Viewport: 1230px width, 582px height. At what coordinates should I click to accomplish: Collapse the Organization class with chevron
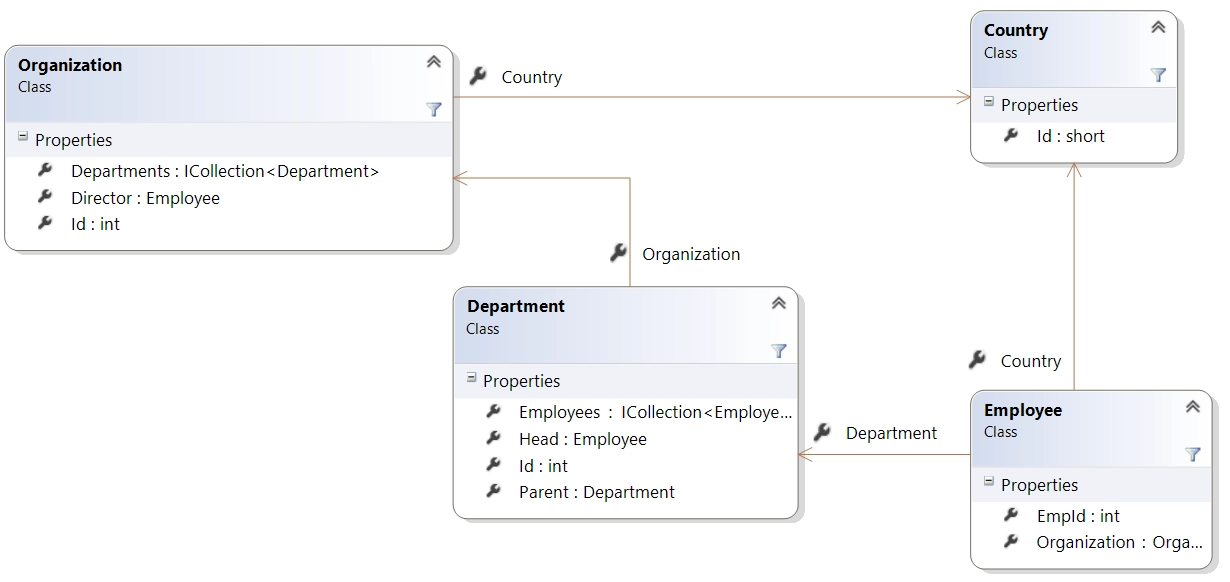pyautogui.click(x=434, y=62)
